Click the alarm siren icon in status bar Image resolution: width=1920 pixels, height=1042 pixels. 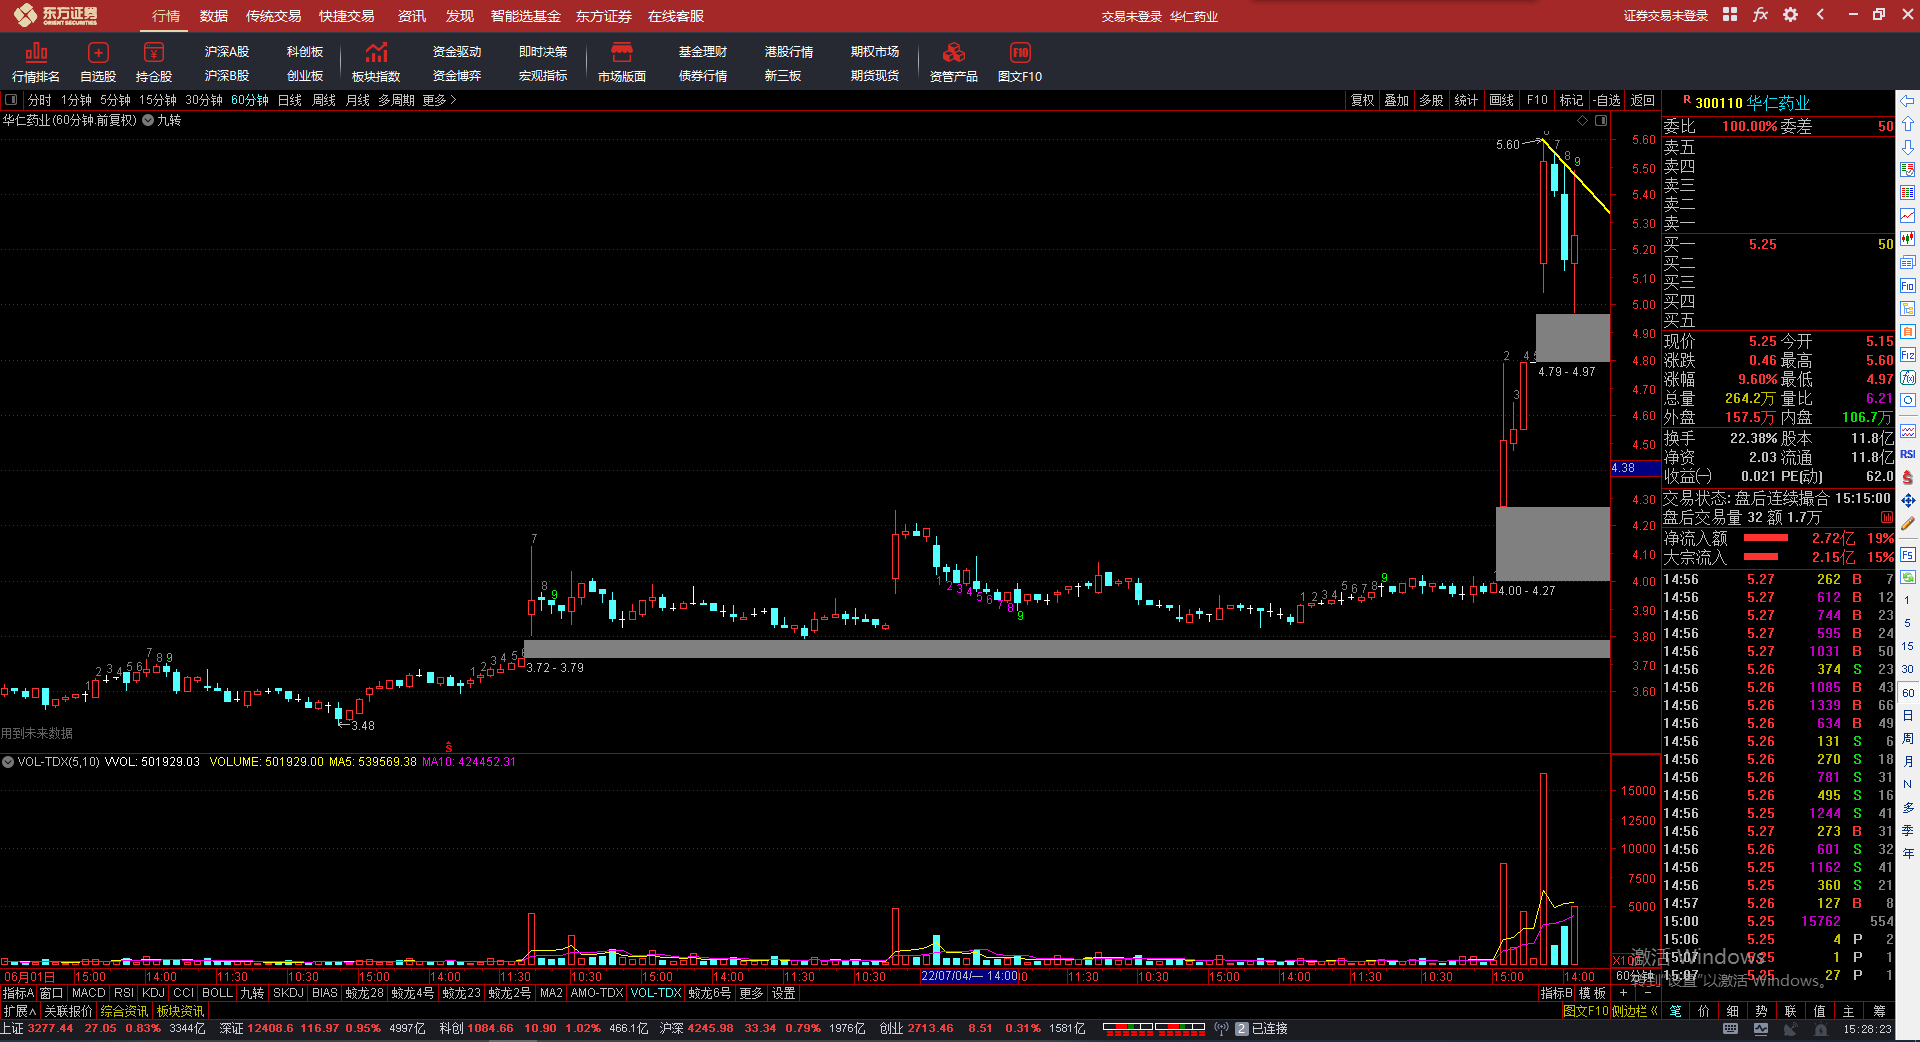(x=1821, y=1029)
